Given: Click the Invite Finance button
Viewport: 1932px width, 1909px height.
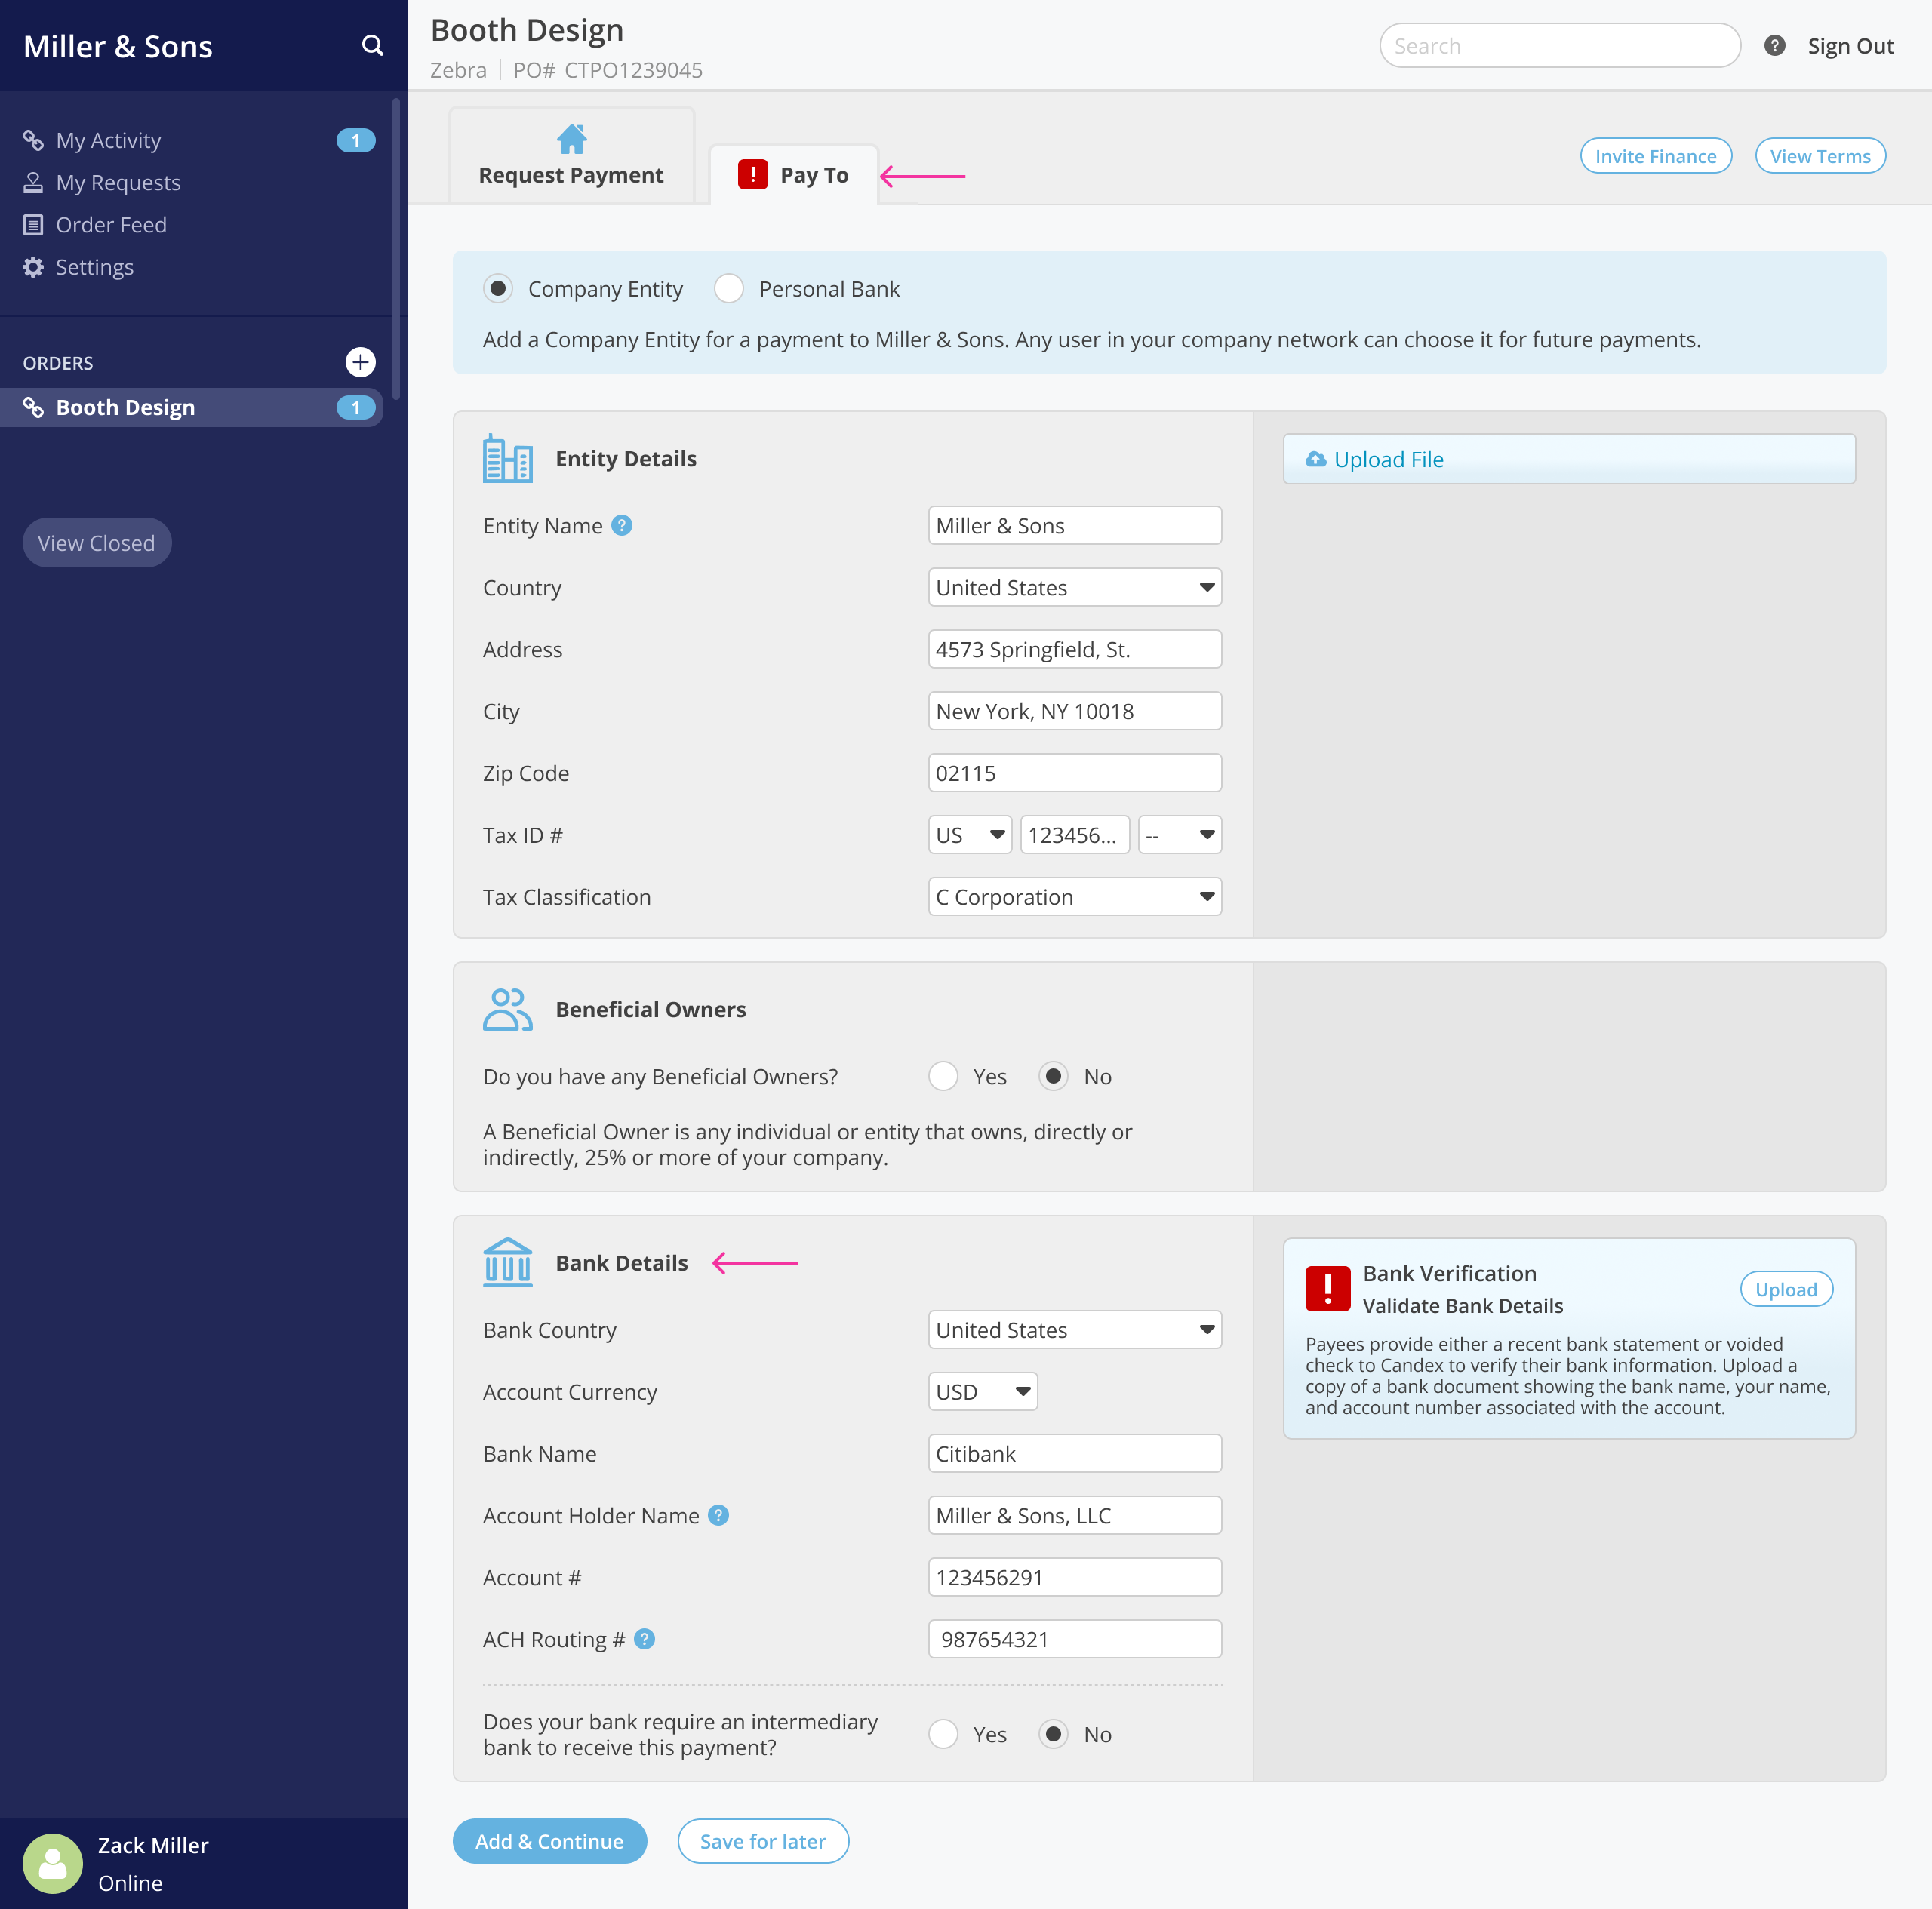Looking at the screenshot, I should (1655, 156).
